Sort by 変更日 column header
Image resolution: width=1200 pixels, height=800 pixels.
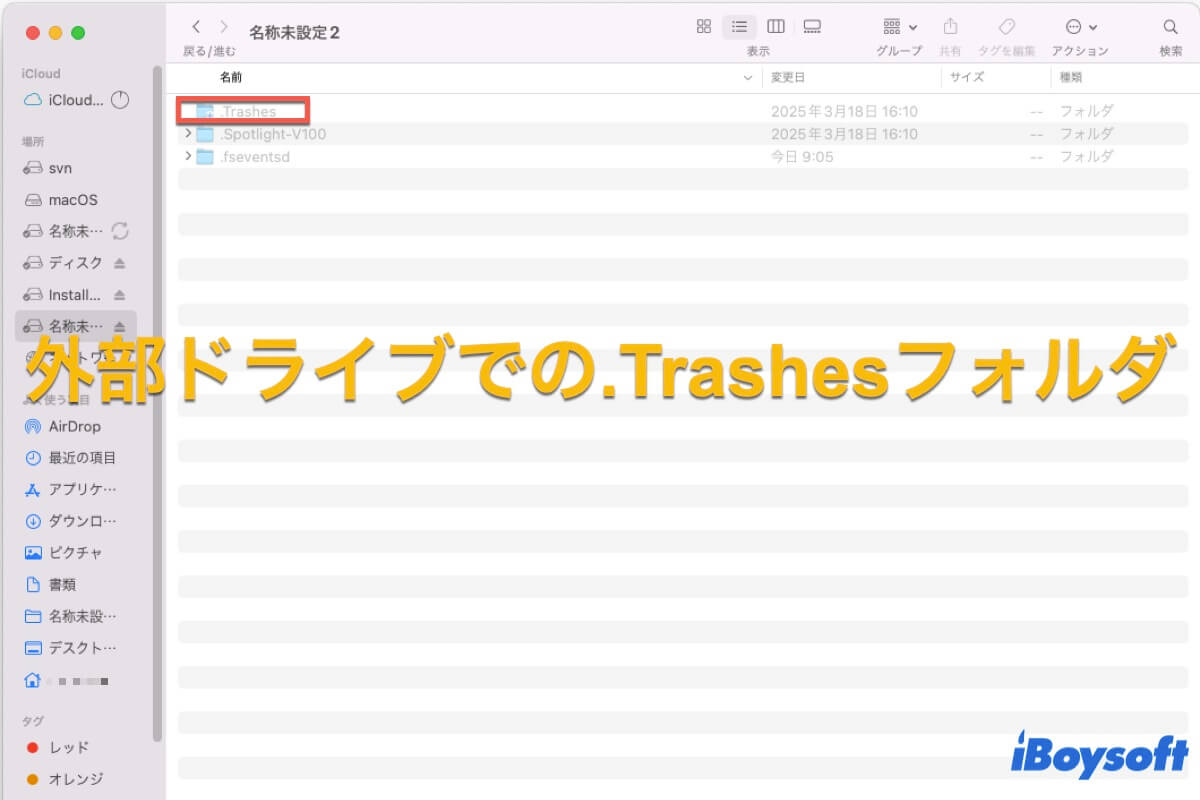787,77
